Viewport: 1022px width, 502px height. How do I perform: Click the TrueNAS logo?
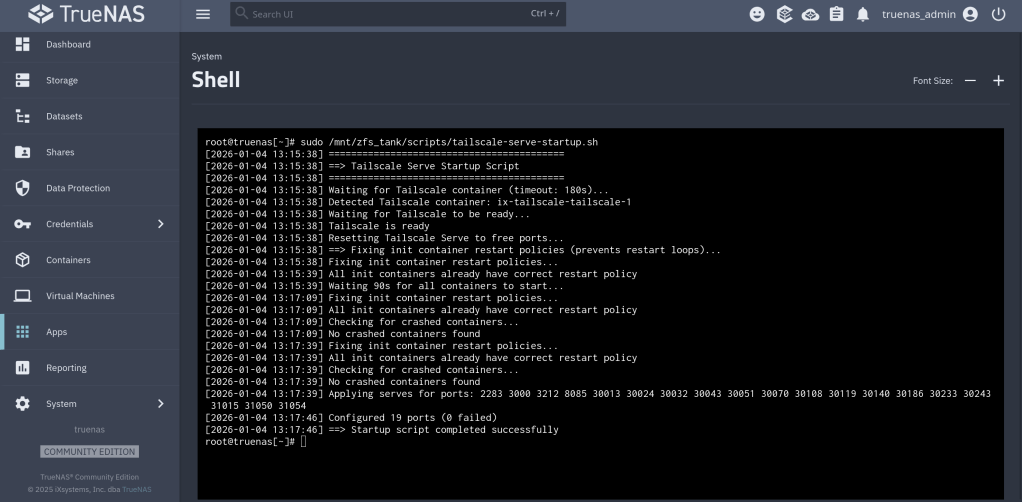[88, 15]
